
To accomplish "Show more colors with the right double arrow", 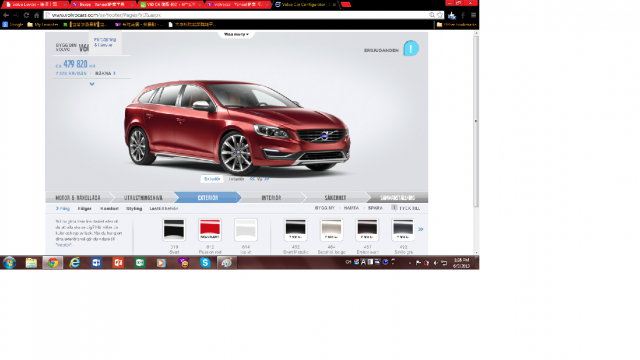I will click(x=420, y=229).
